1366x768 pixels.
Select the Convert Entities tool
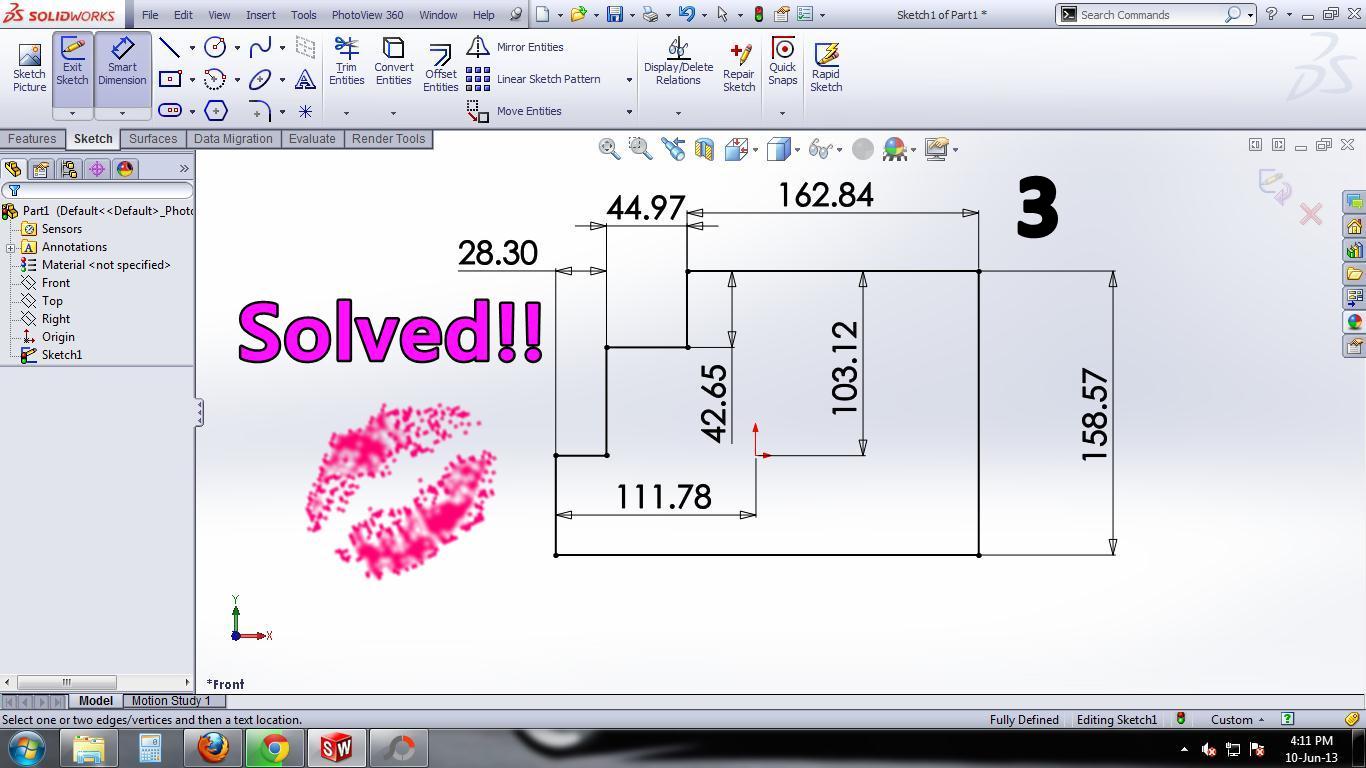(393, 62)
